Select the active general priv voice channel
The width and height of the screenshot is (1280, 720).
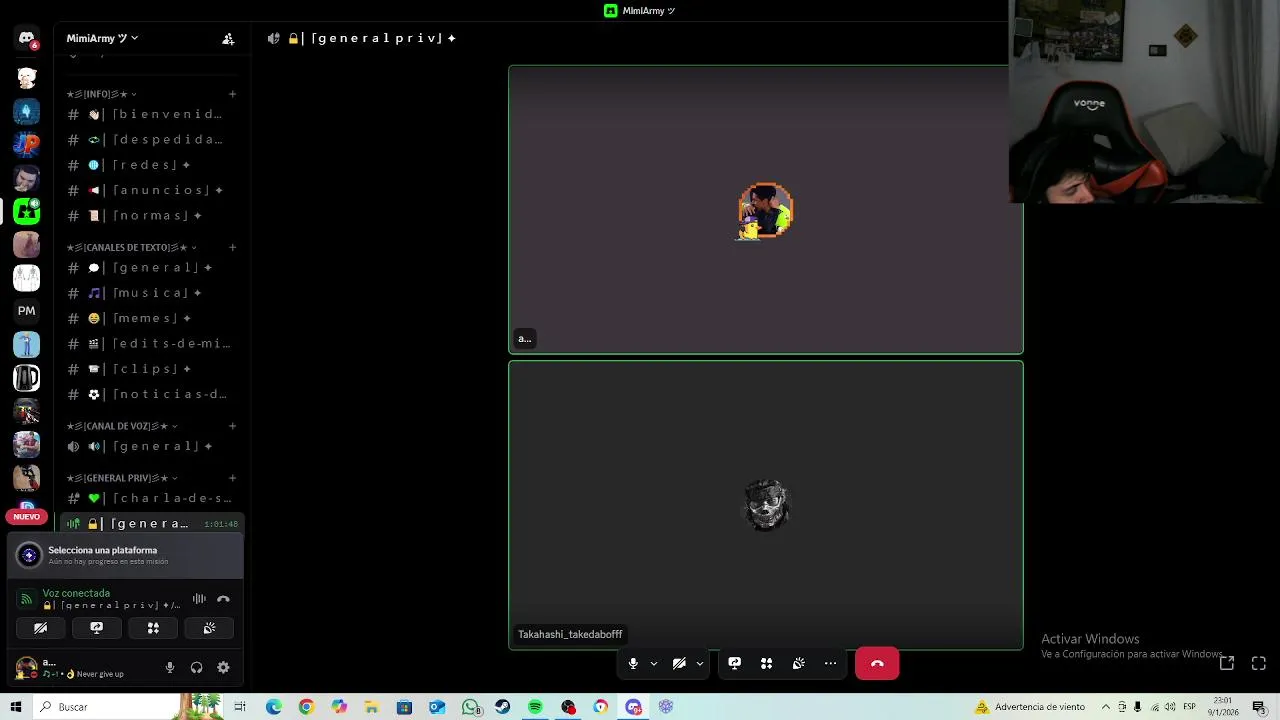click(x=150, y=524)
